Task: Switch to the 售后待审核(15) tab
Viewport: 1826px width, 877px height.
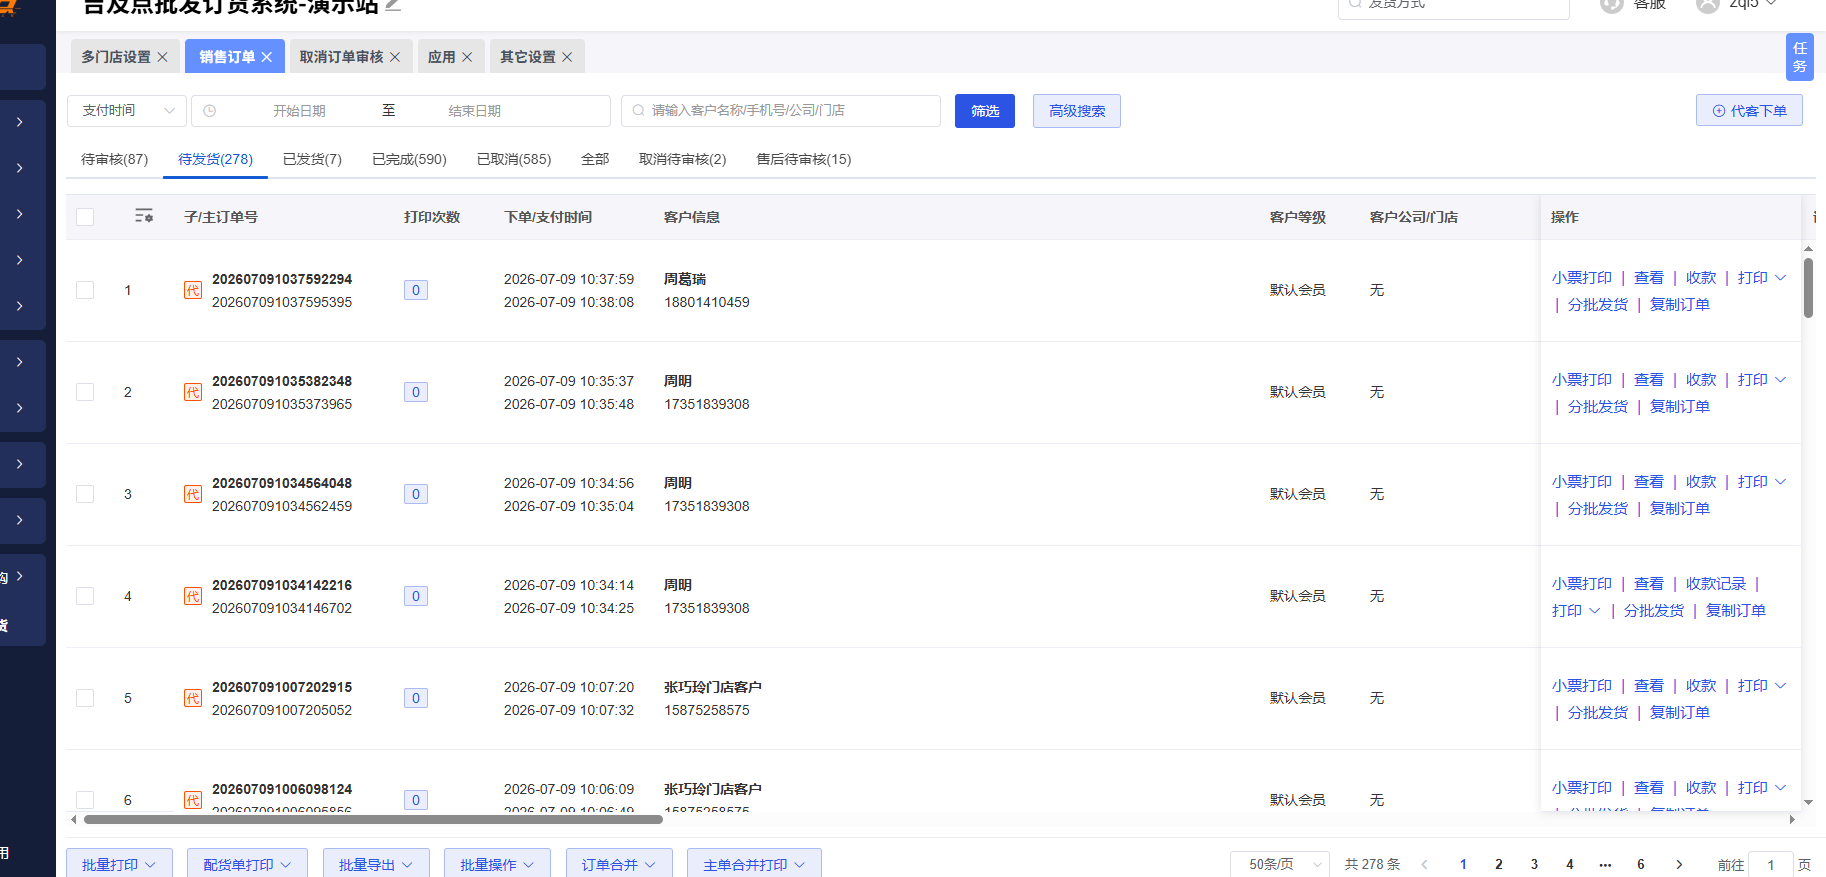Action: coord(804,159)
